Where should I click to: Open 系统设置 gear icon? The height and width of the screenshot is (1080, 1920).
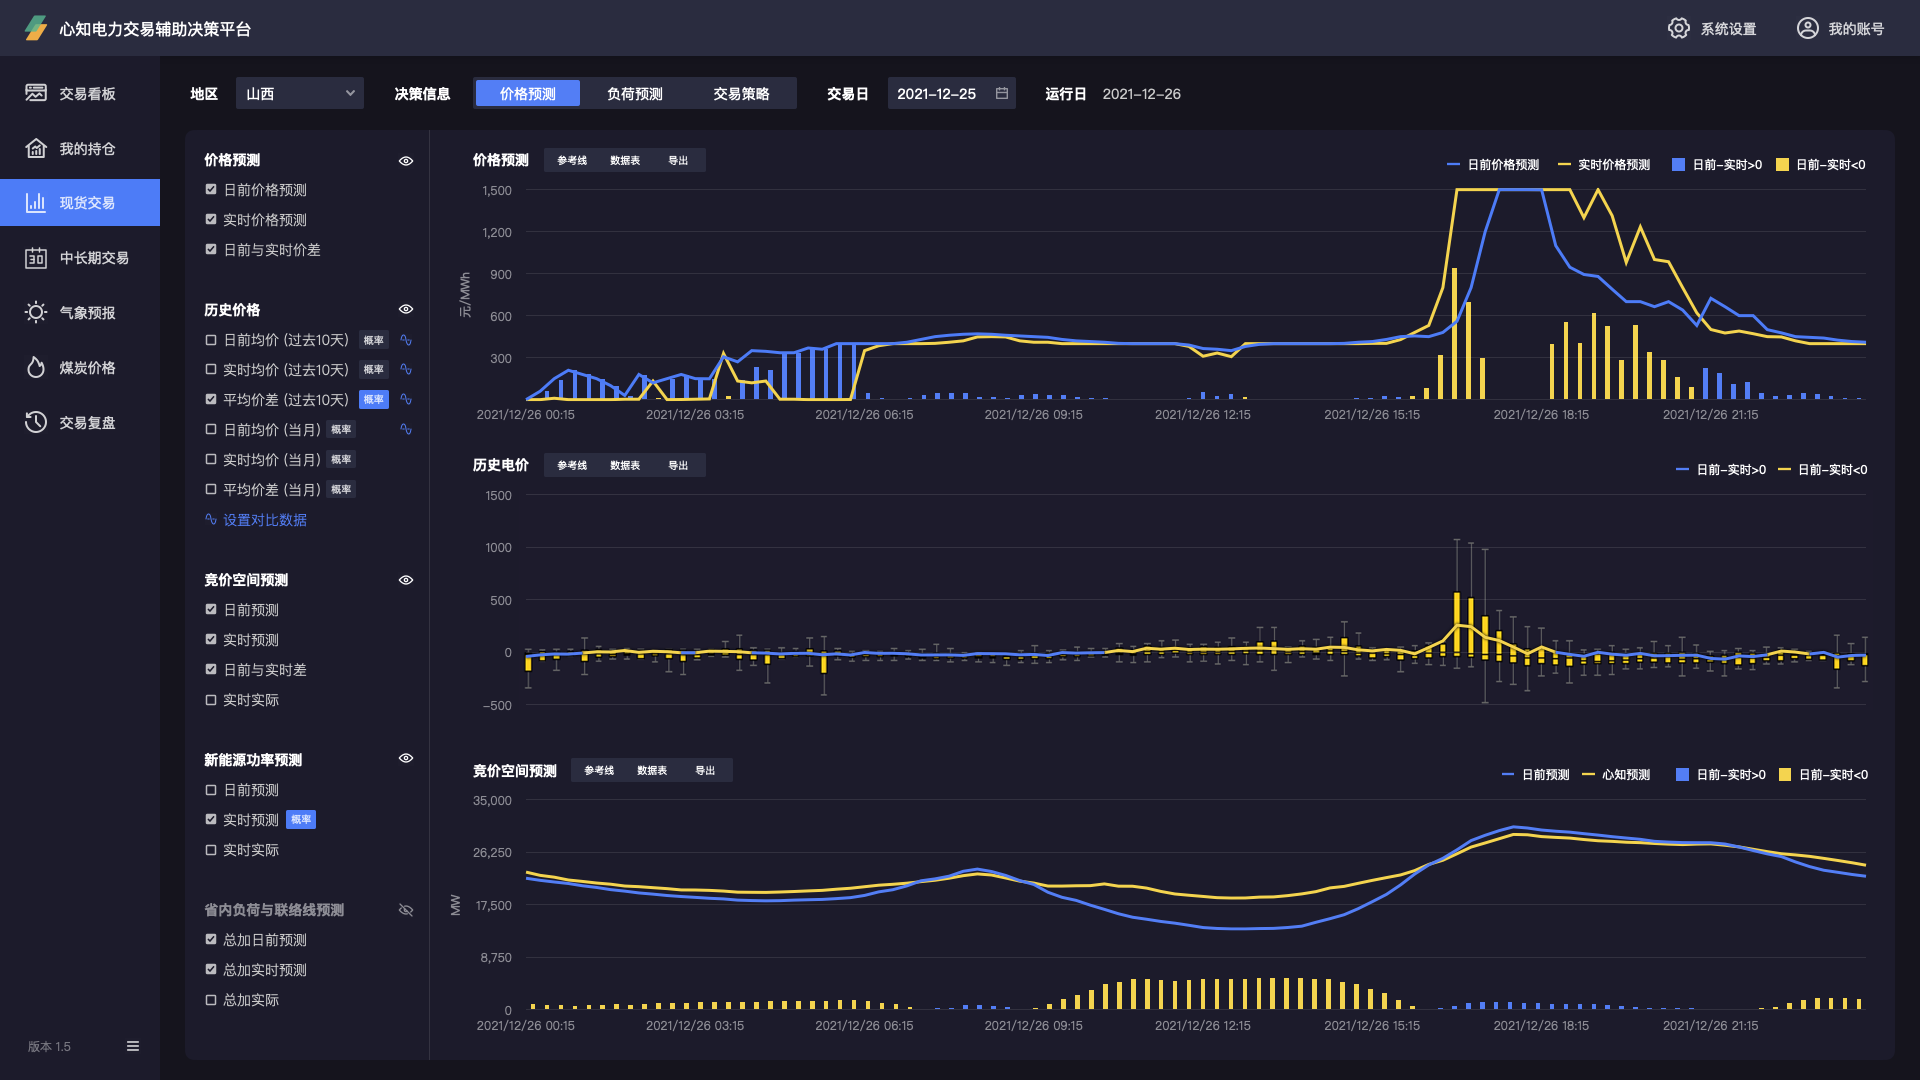[x=1679, y=28]
